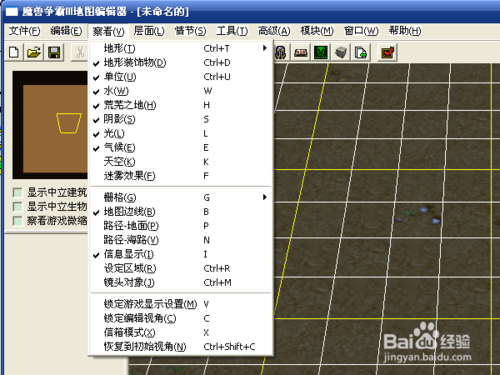Select 迷雾效果(F) menu entry
Viewport: 500px width, 375px height.
pyautogui.click(x=181, y=176)
